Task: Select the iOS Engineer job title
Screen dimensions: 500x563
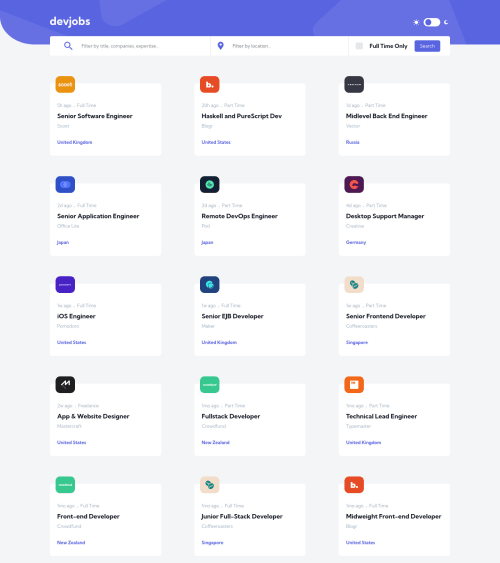Action: 76,316
